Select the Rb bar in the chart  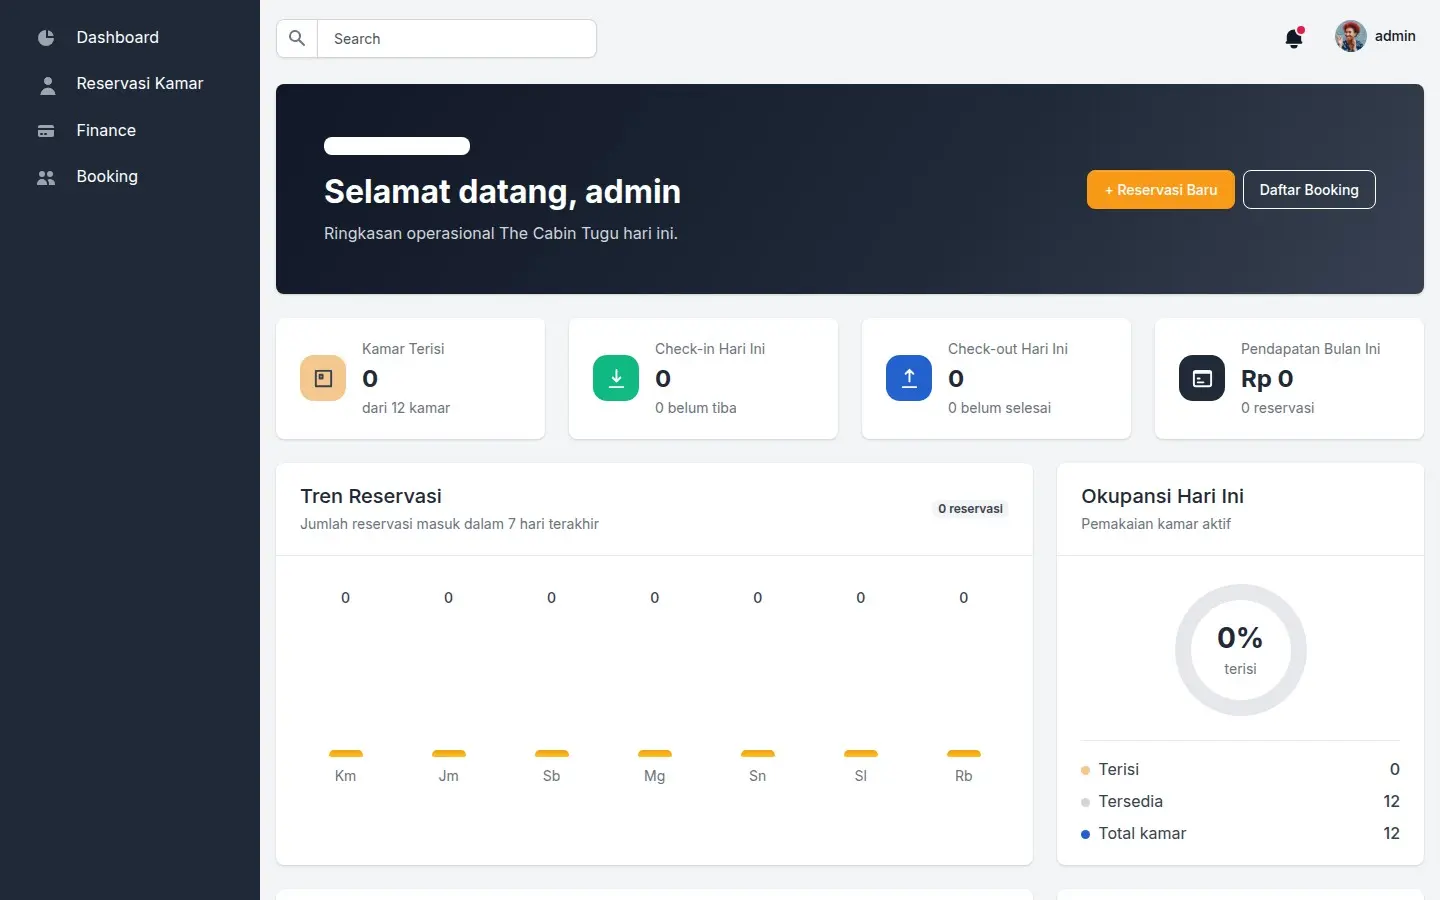964,753
